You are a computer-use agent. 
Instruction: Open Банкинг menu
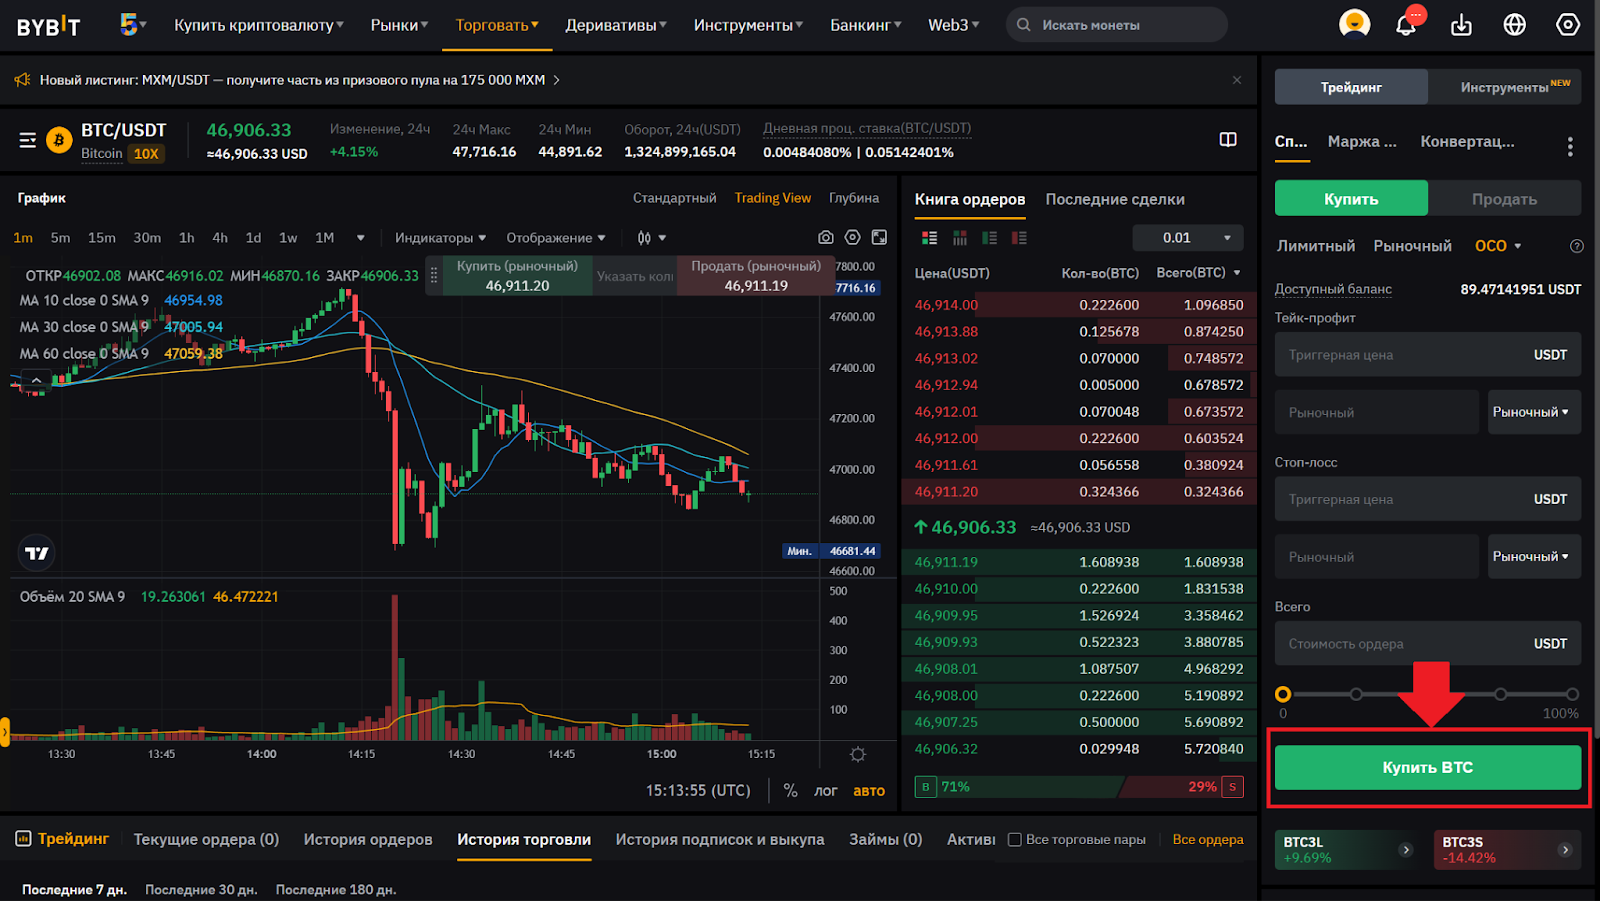(866, 25)
